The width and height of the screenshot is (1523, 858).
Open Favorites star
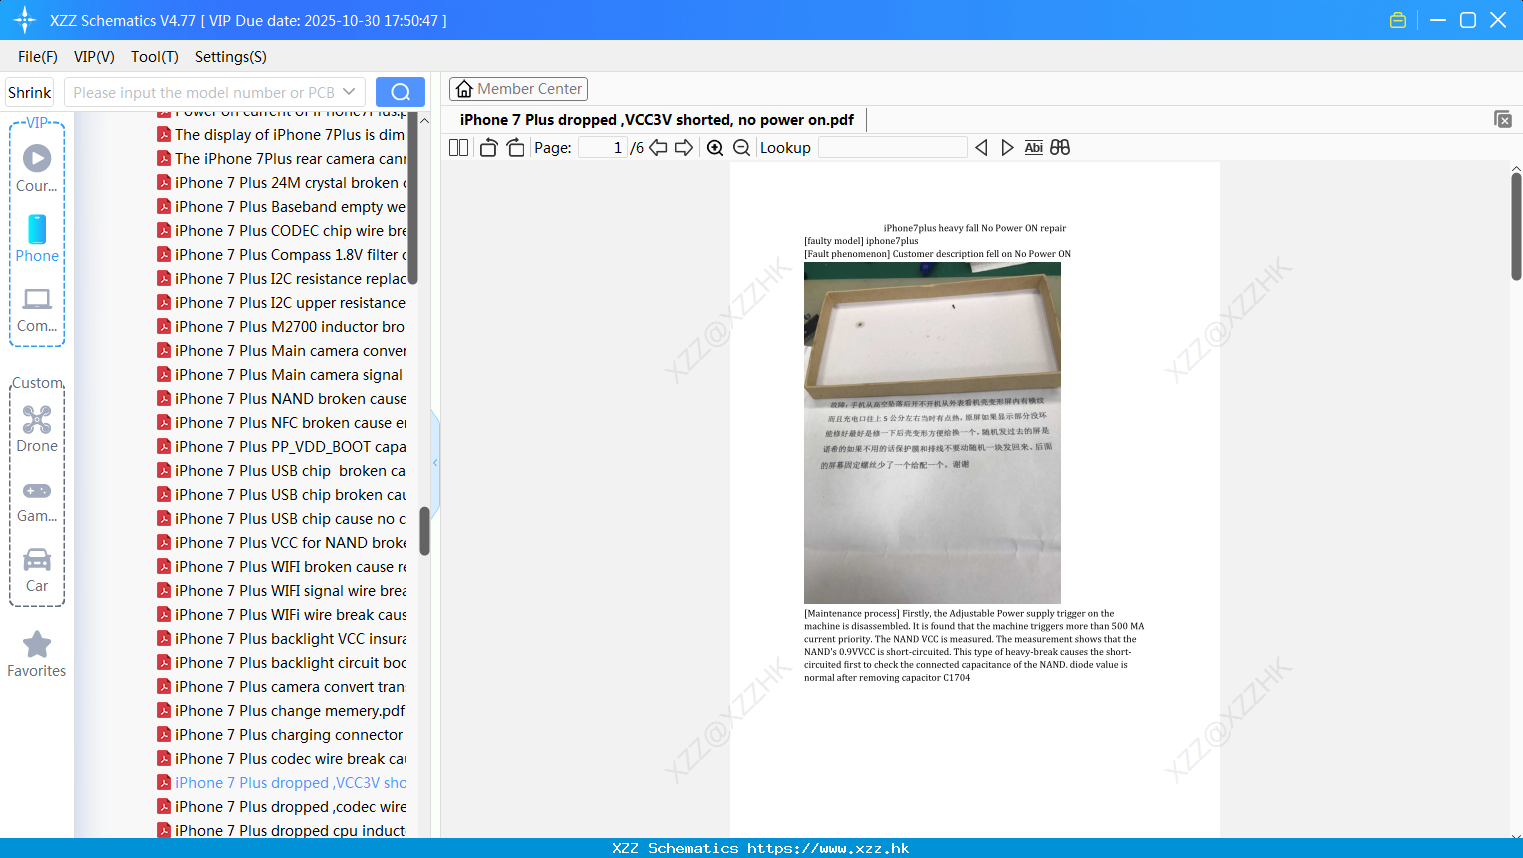[37, 654]
